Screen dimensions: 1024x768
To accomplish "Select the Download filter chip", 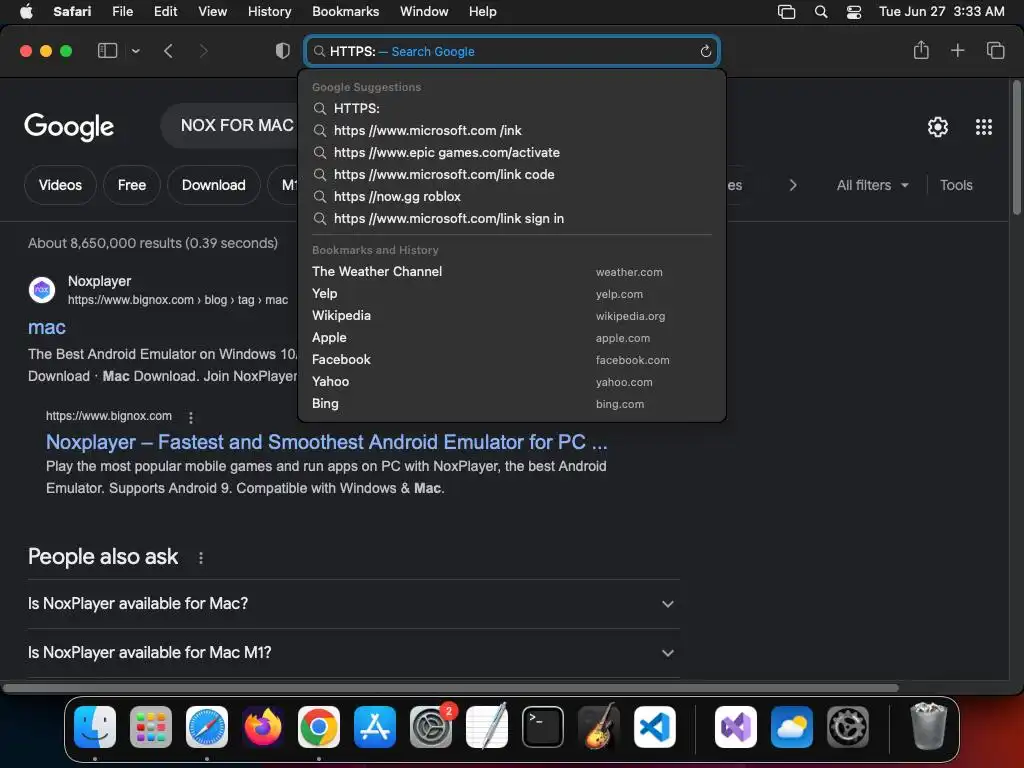I will coord(214,185).
